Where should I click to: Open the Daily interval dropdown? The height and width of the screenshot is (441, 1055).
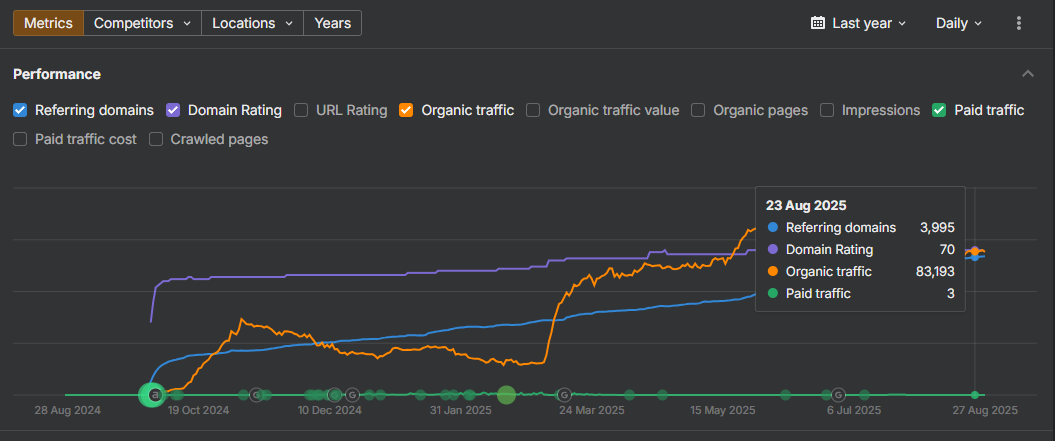click(x=958, y=23)
